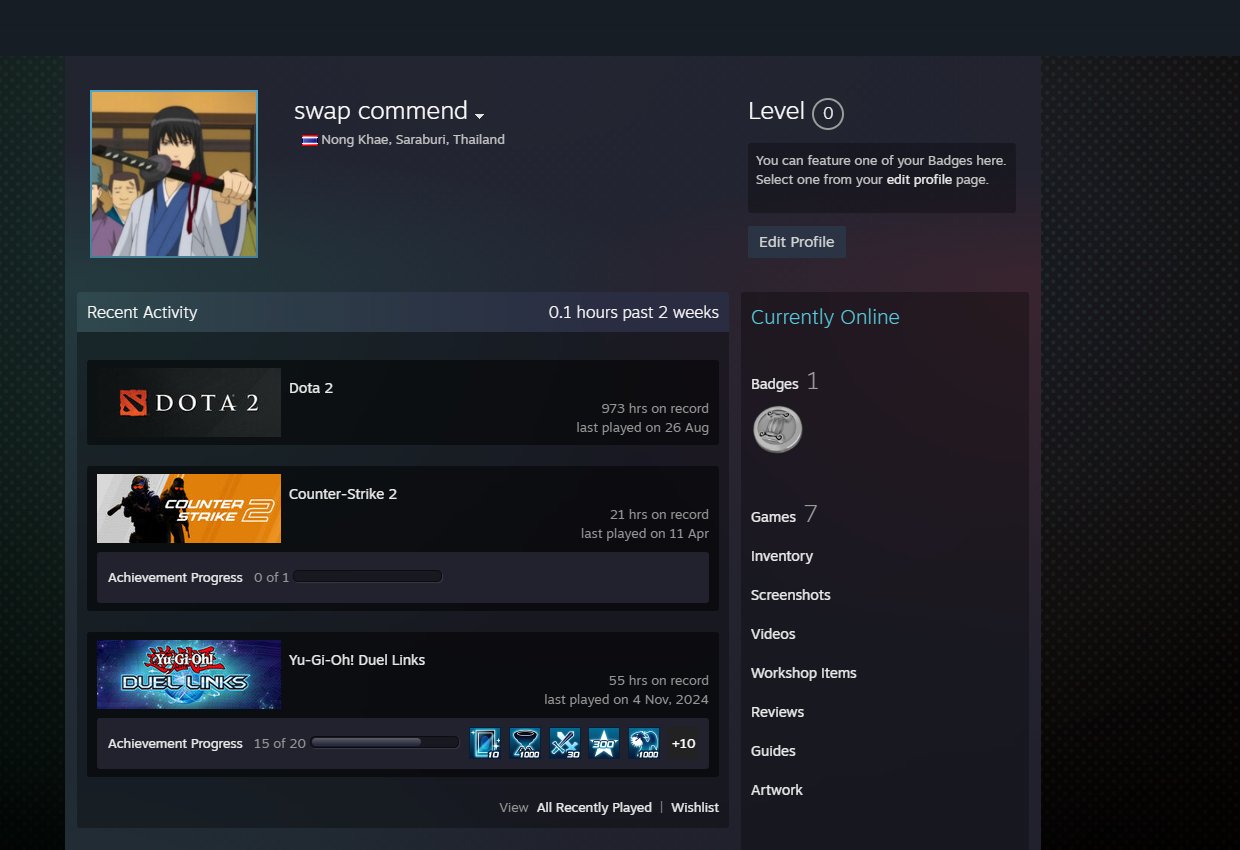1240x850 pixels.
Task: Open the Wishlist link
Action: 694,807
